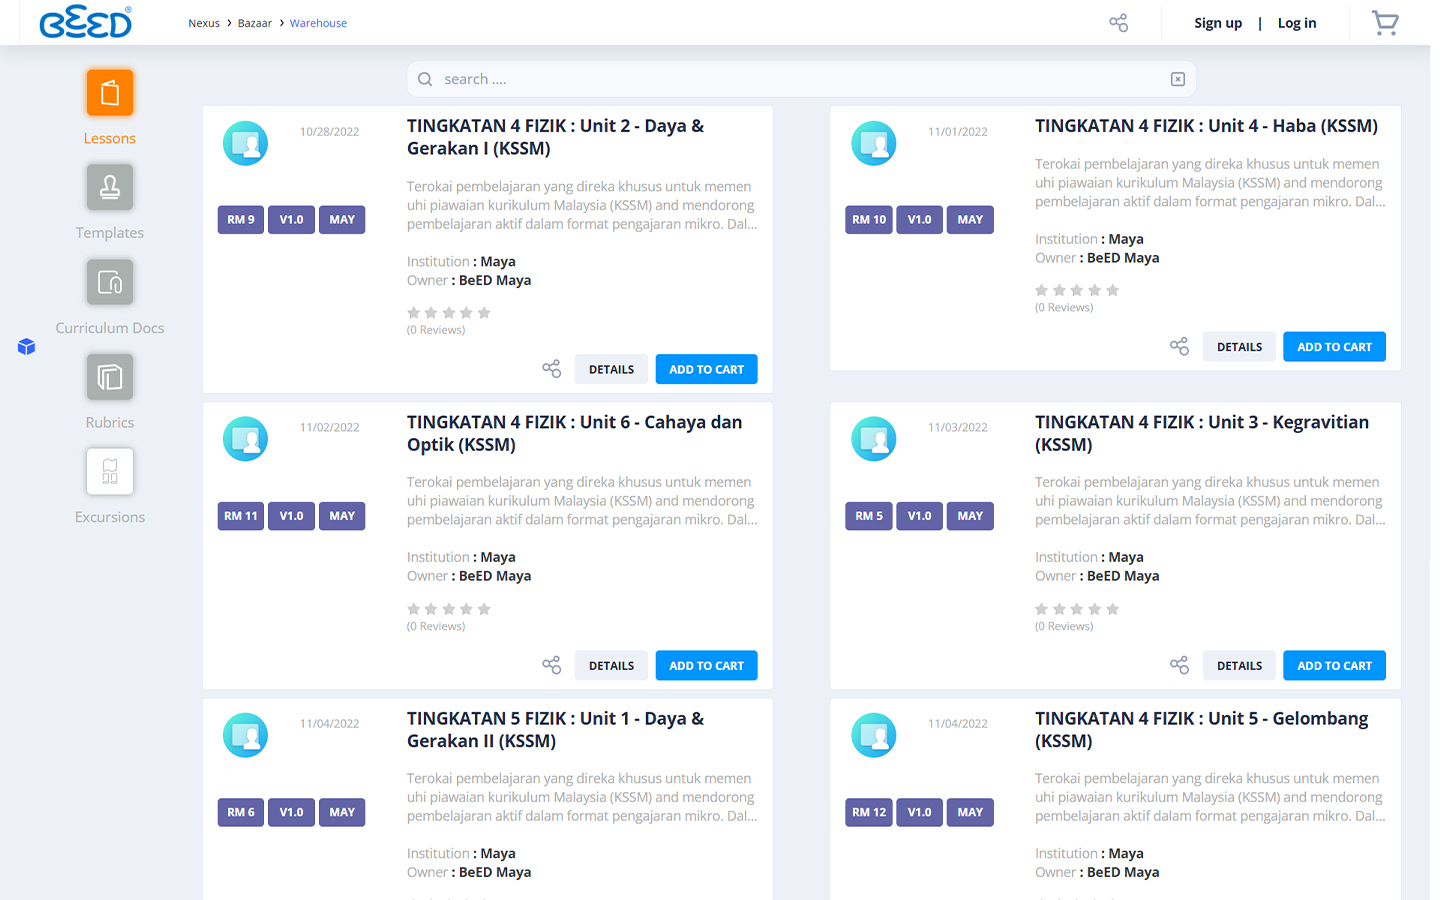This screenshot has height=900, width=1440.
Task: Open the Curriculum Docs category icon
Action: (110, 282)
